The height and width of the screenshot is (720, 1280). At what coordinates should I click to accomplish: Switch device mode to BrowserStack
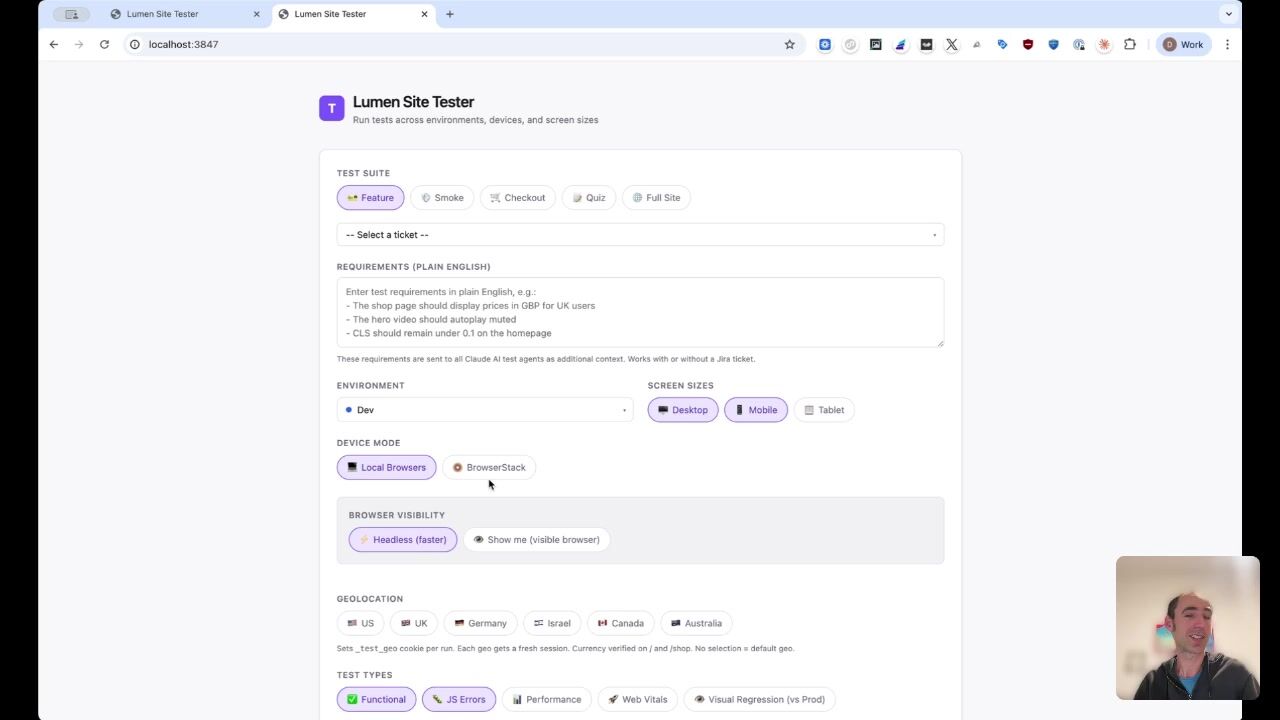[x=489, y=468]
